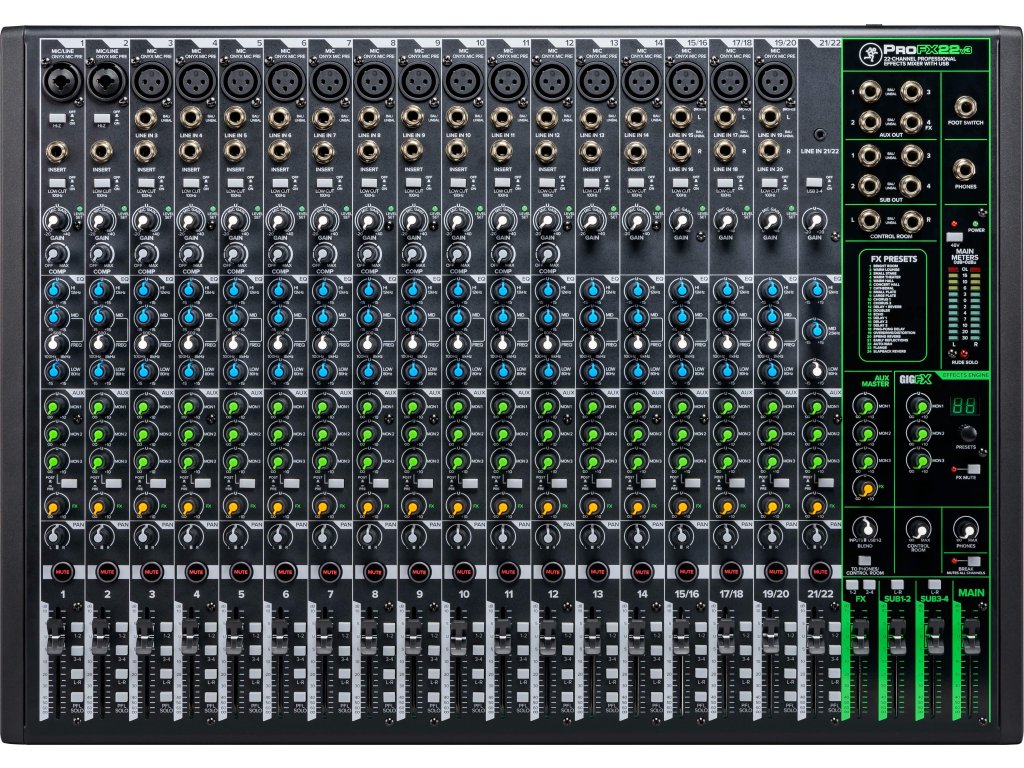Click the channel 1 GAIN knob
This screenshot has height=768, width=1024.
(56, 222)
